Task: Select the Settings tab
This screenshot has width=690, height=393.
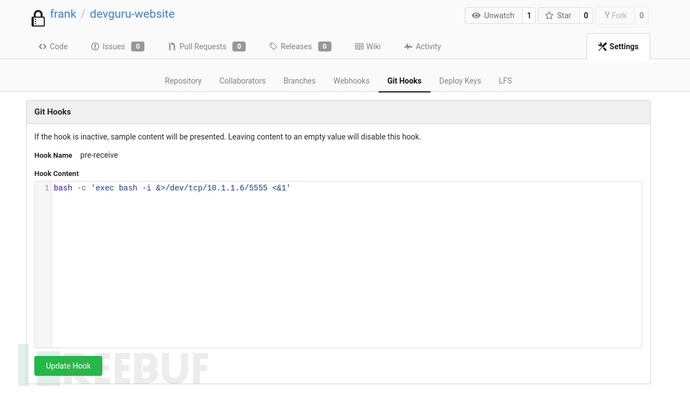Action: pos(618,47)
